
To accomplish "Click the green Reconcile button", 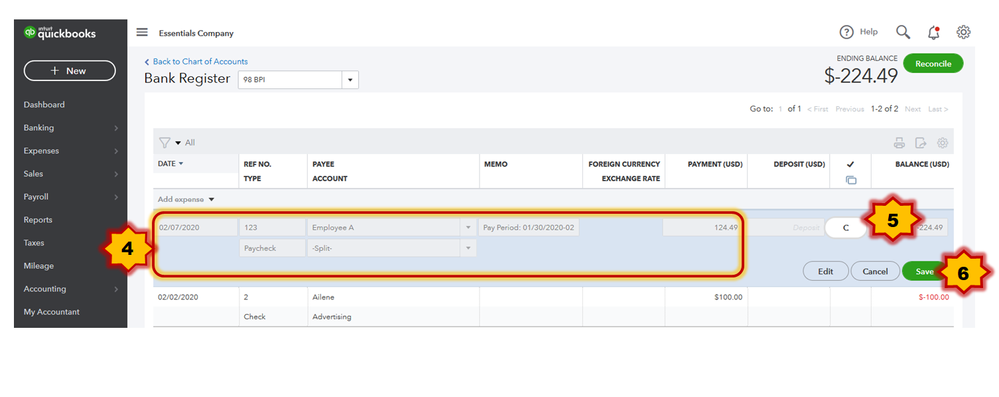I will (933, 64).
